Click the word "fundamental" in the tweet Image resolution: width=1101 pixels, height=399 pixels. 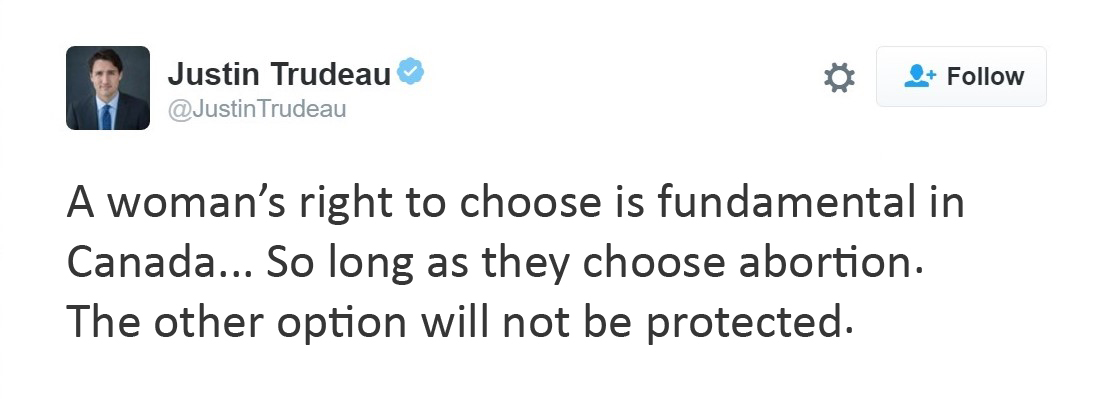(x=786, y=202)
